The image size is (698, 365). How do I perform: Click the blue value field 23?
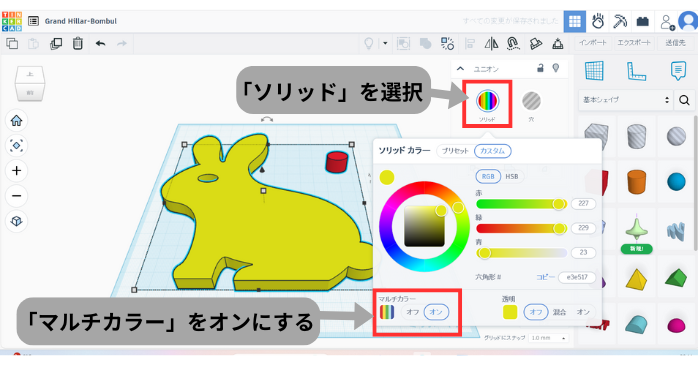point(583,252)
